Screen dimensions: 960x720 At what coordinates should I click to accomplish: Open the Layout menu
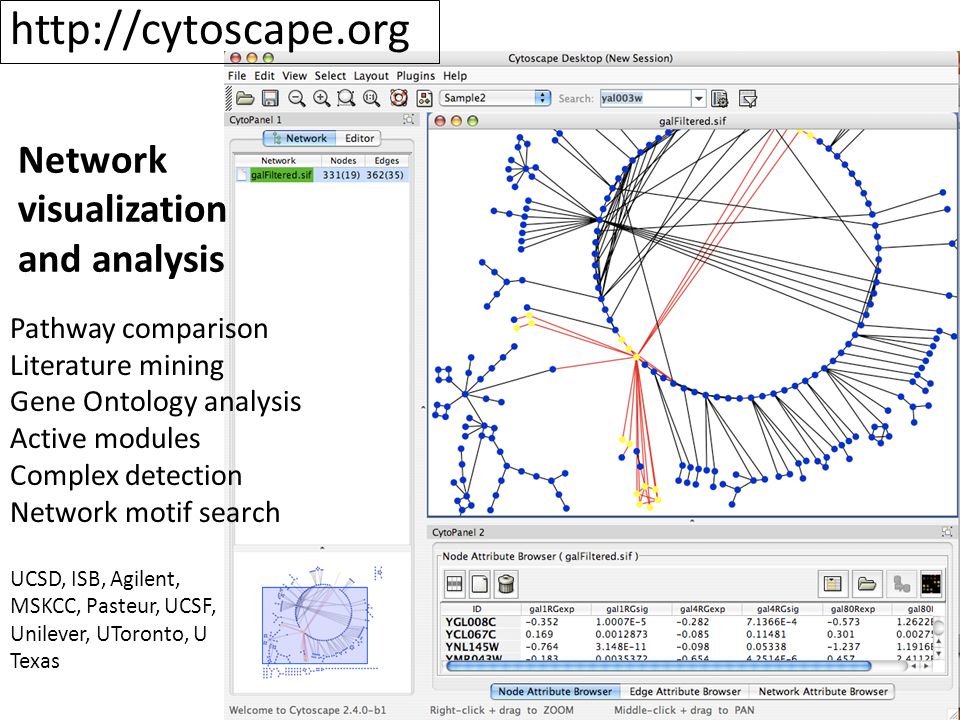(371, 76)
